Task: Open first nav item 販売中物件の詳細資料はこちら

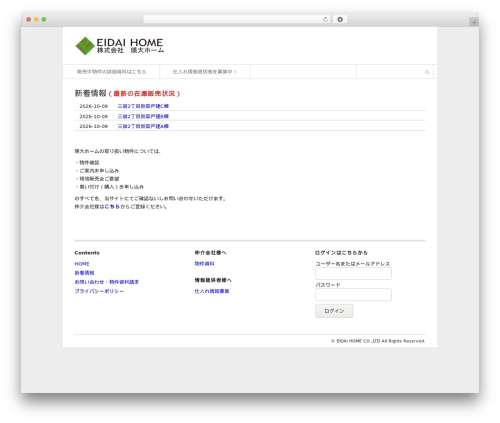Action: [111, 72]
